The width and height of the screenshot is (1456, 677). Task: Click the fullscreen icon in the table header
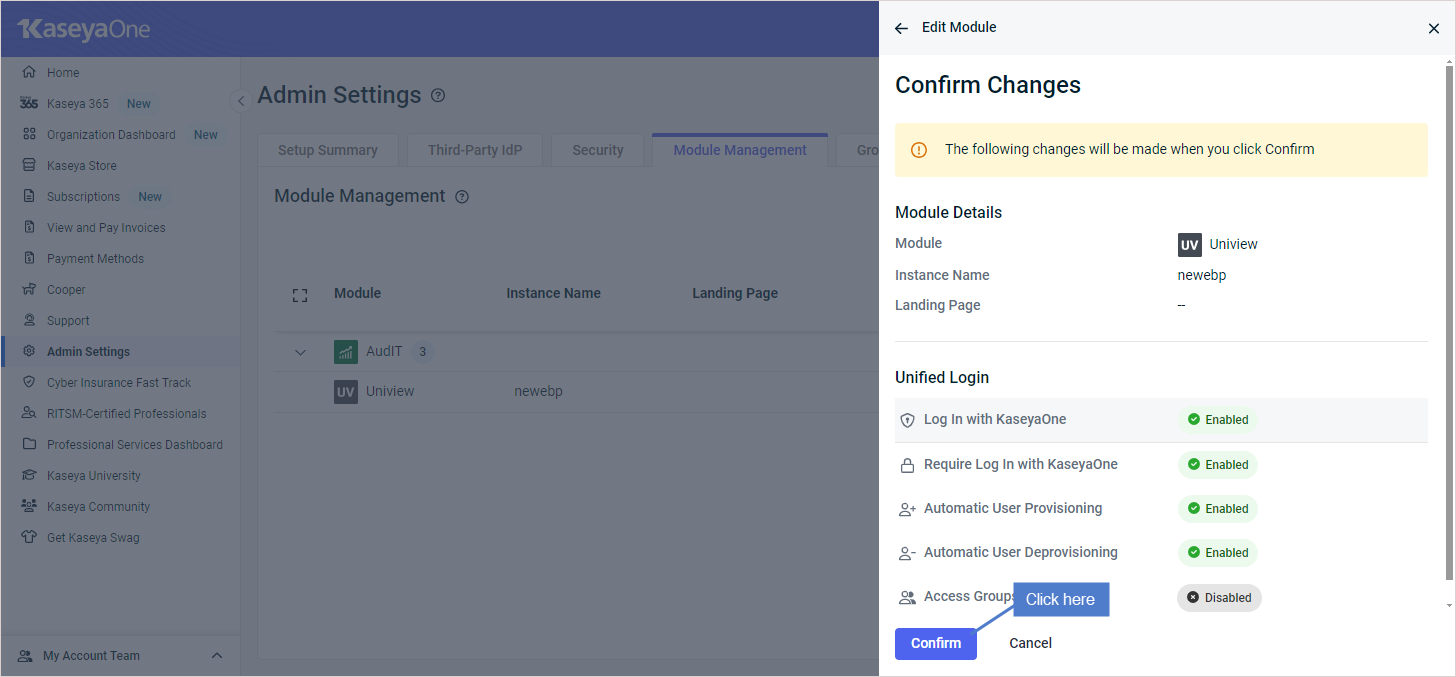pos(300,295)
